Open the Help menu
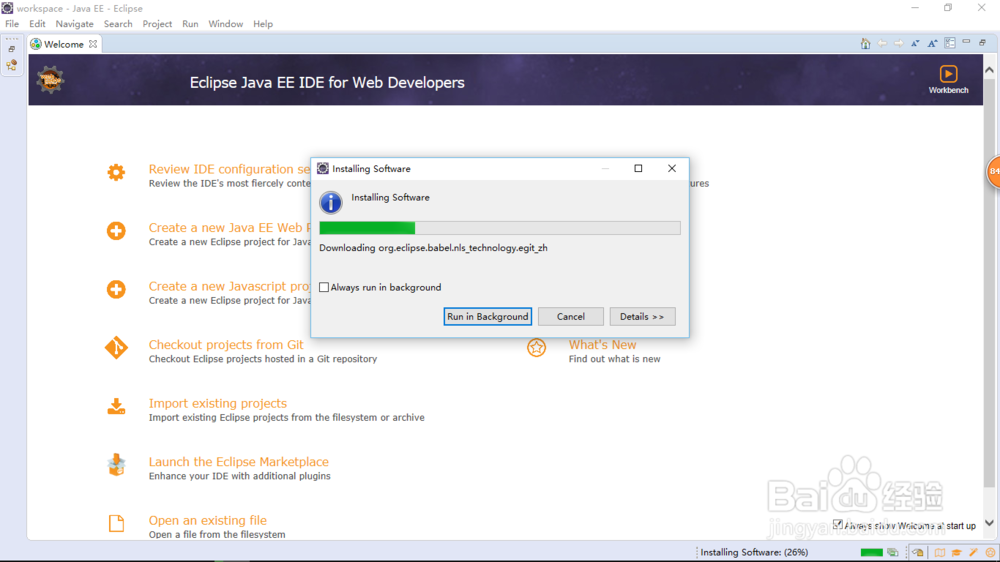 pyautogui.click(x=263, y=24)
